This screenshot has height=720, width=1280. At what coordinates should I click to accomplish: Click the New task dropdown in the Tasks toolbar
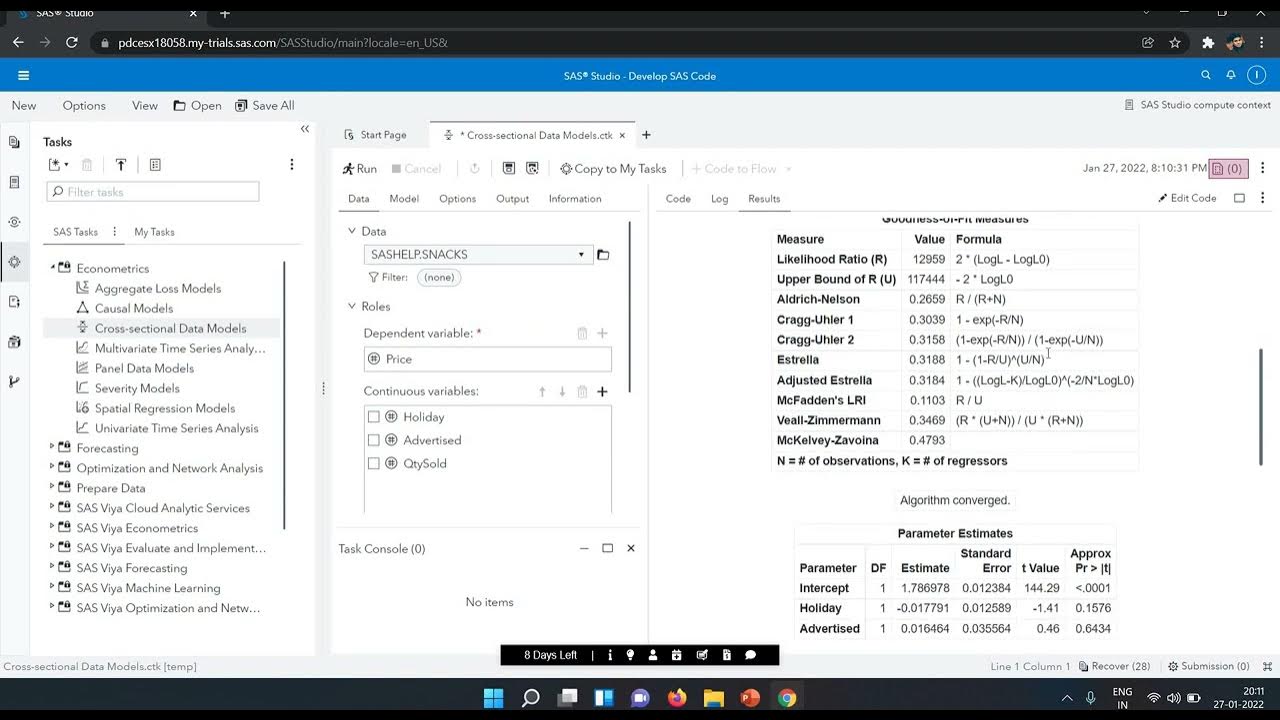60,165
